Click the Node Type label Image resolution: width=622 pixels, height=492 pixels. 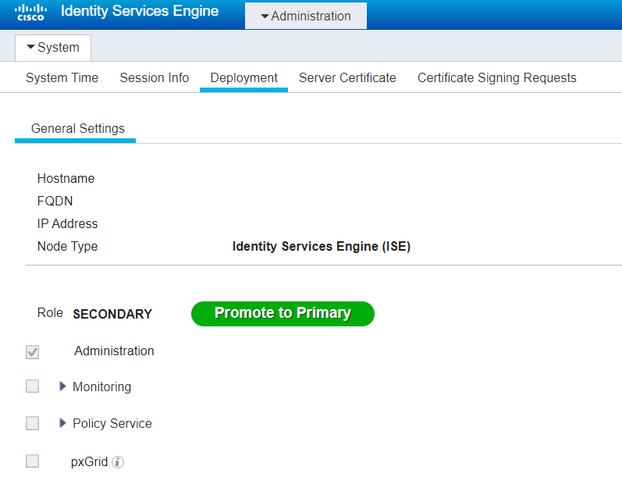click(67, 246)
